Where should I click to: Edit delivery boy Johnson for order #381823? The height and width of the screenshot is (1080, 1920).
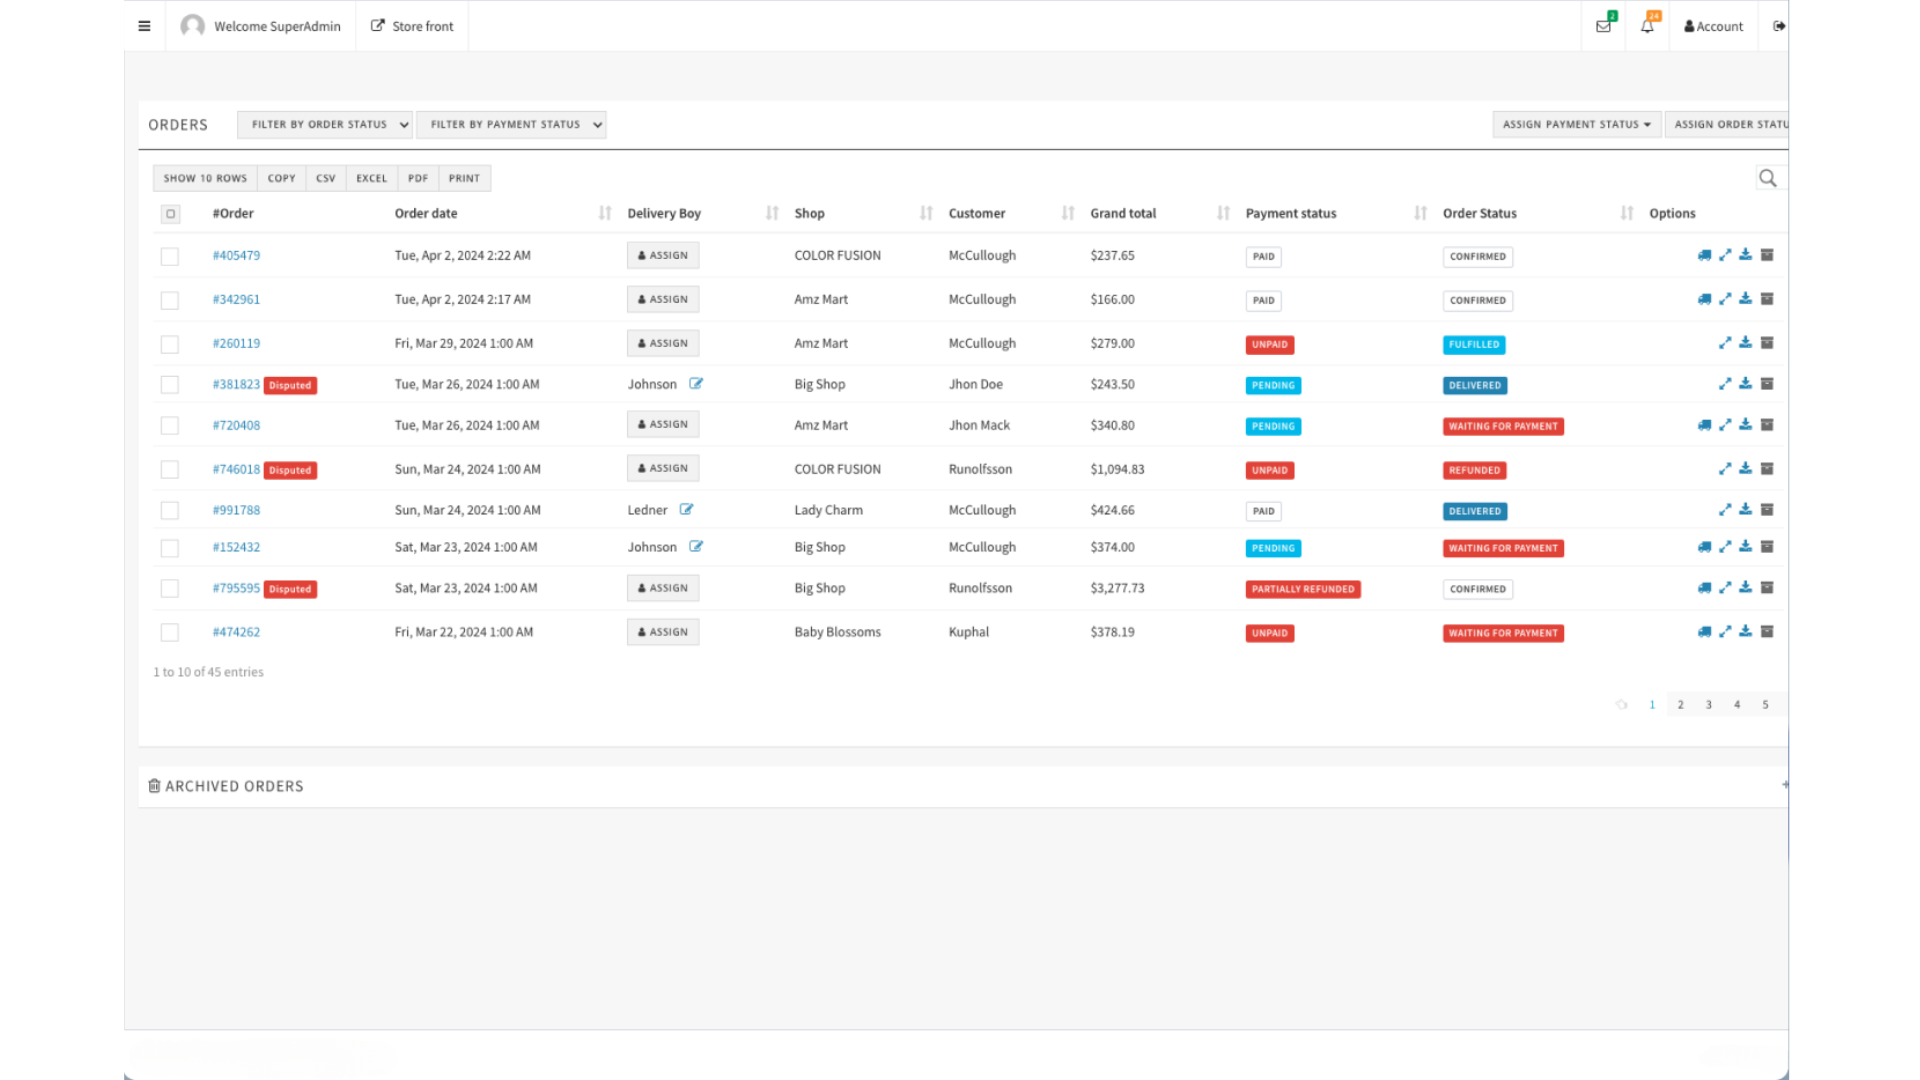tap(696, 384)
